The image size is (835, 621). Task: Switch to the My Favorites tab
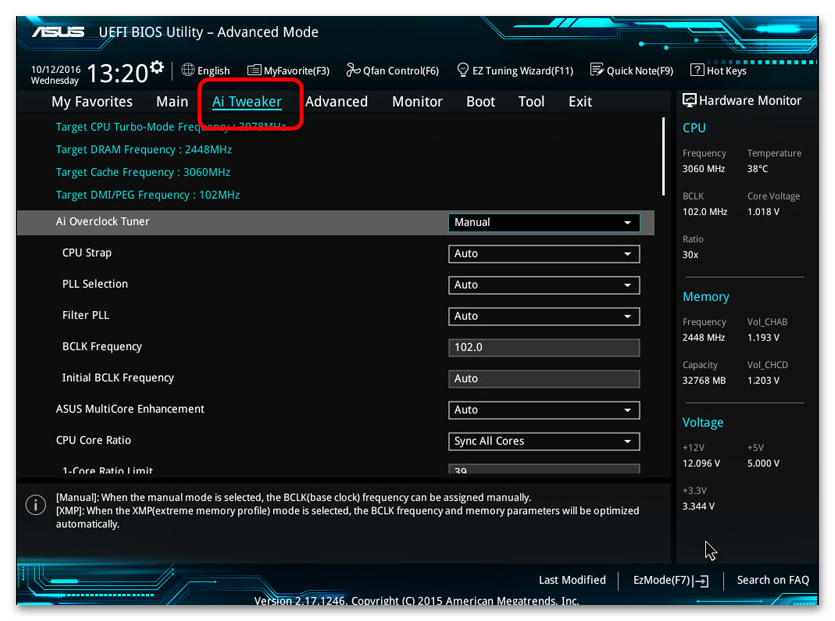point(92,102)
